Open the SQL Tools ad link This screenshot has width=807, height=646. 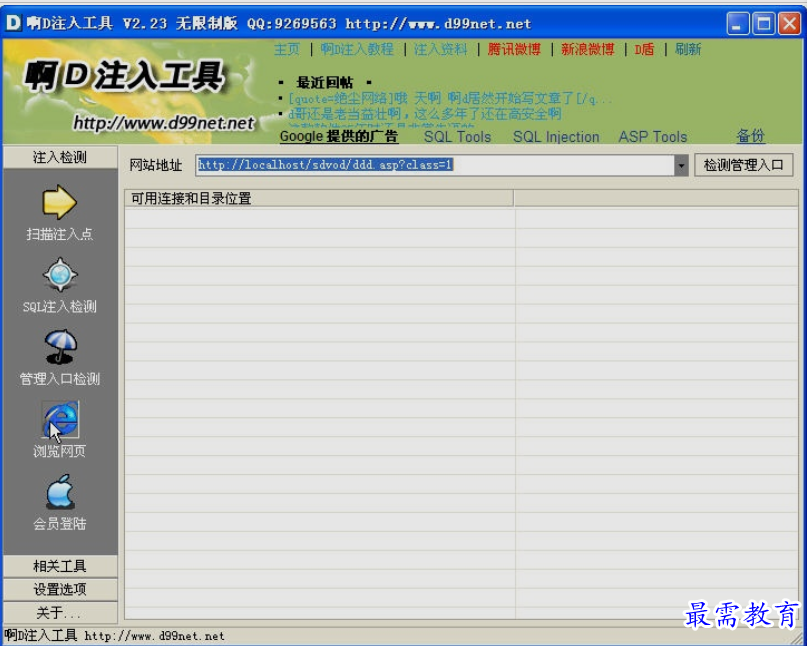pos(457,137)
